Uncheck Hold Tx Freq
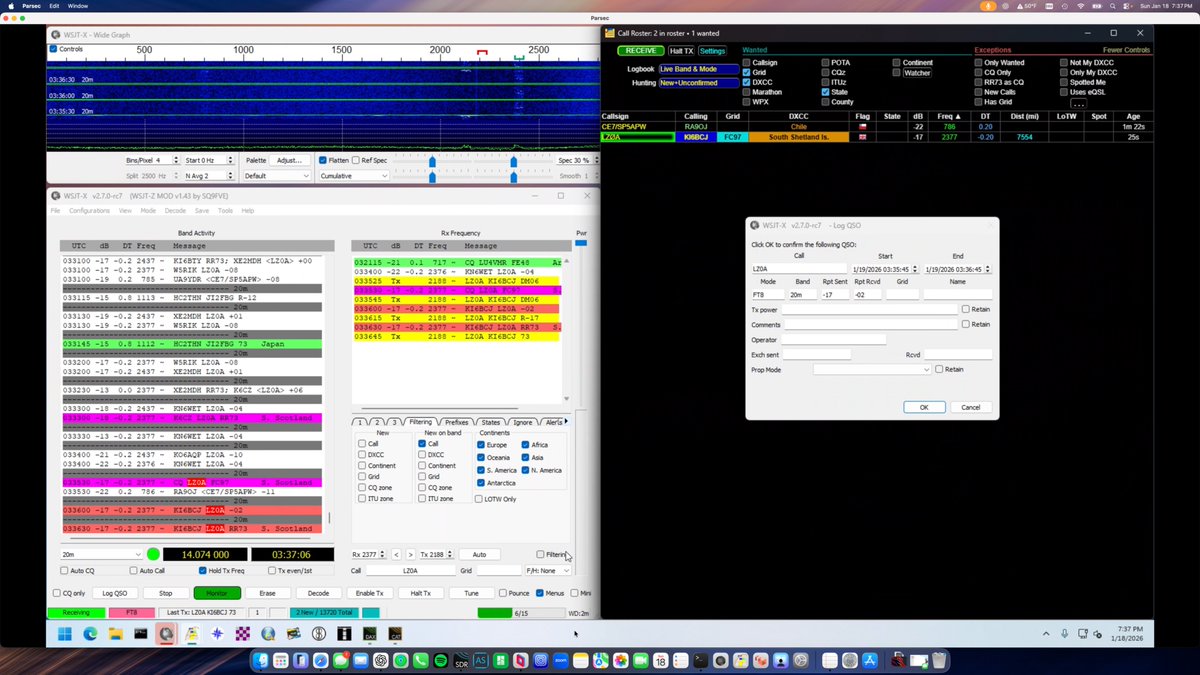 [x=205, y=570]
